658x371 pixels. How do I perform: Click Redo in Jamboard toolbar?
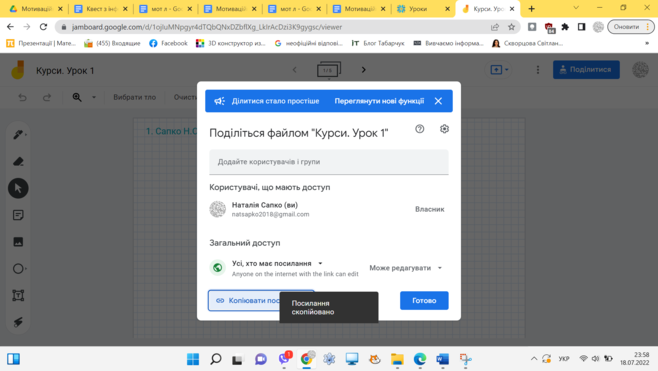tap(47, 97)
